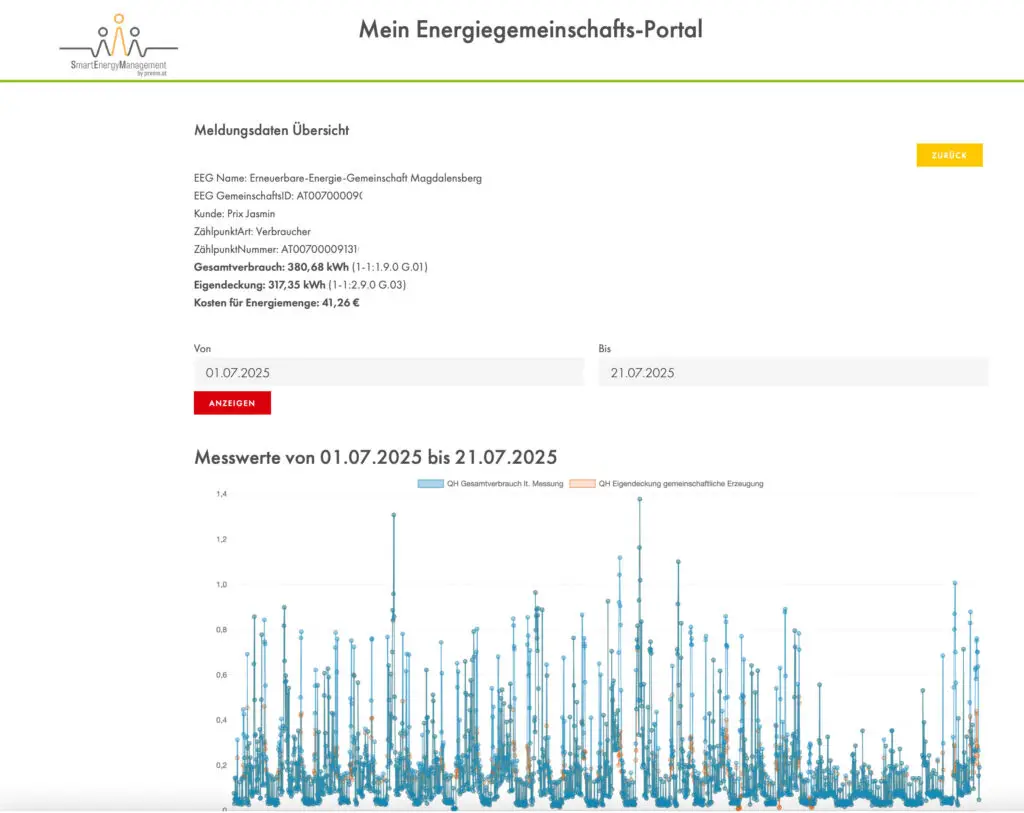
Task: Click the EEG Name text line
Action: click(337, 178)
